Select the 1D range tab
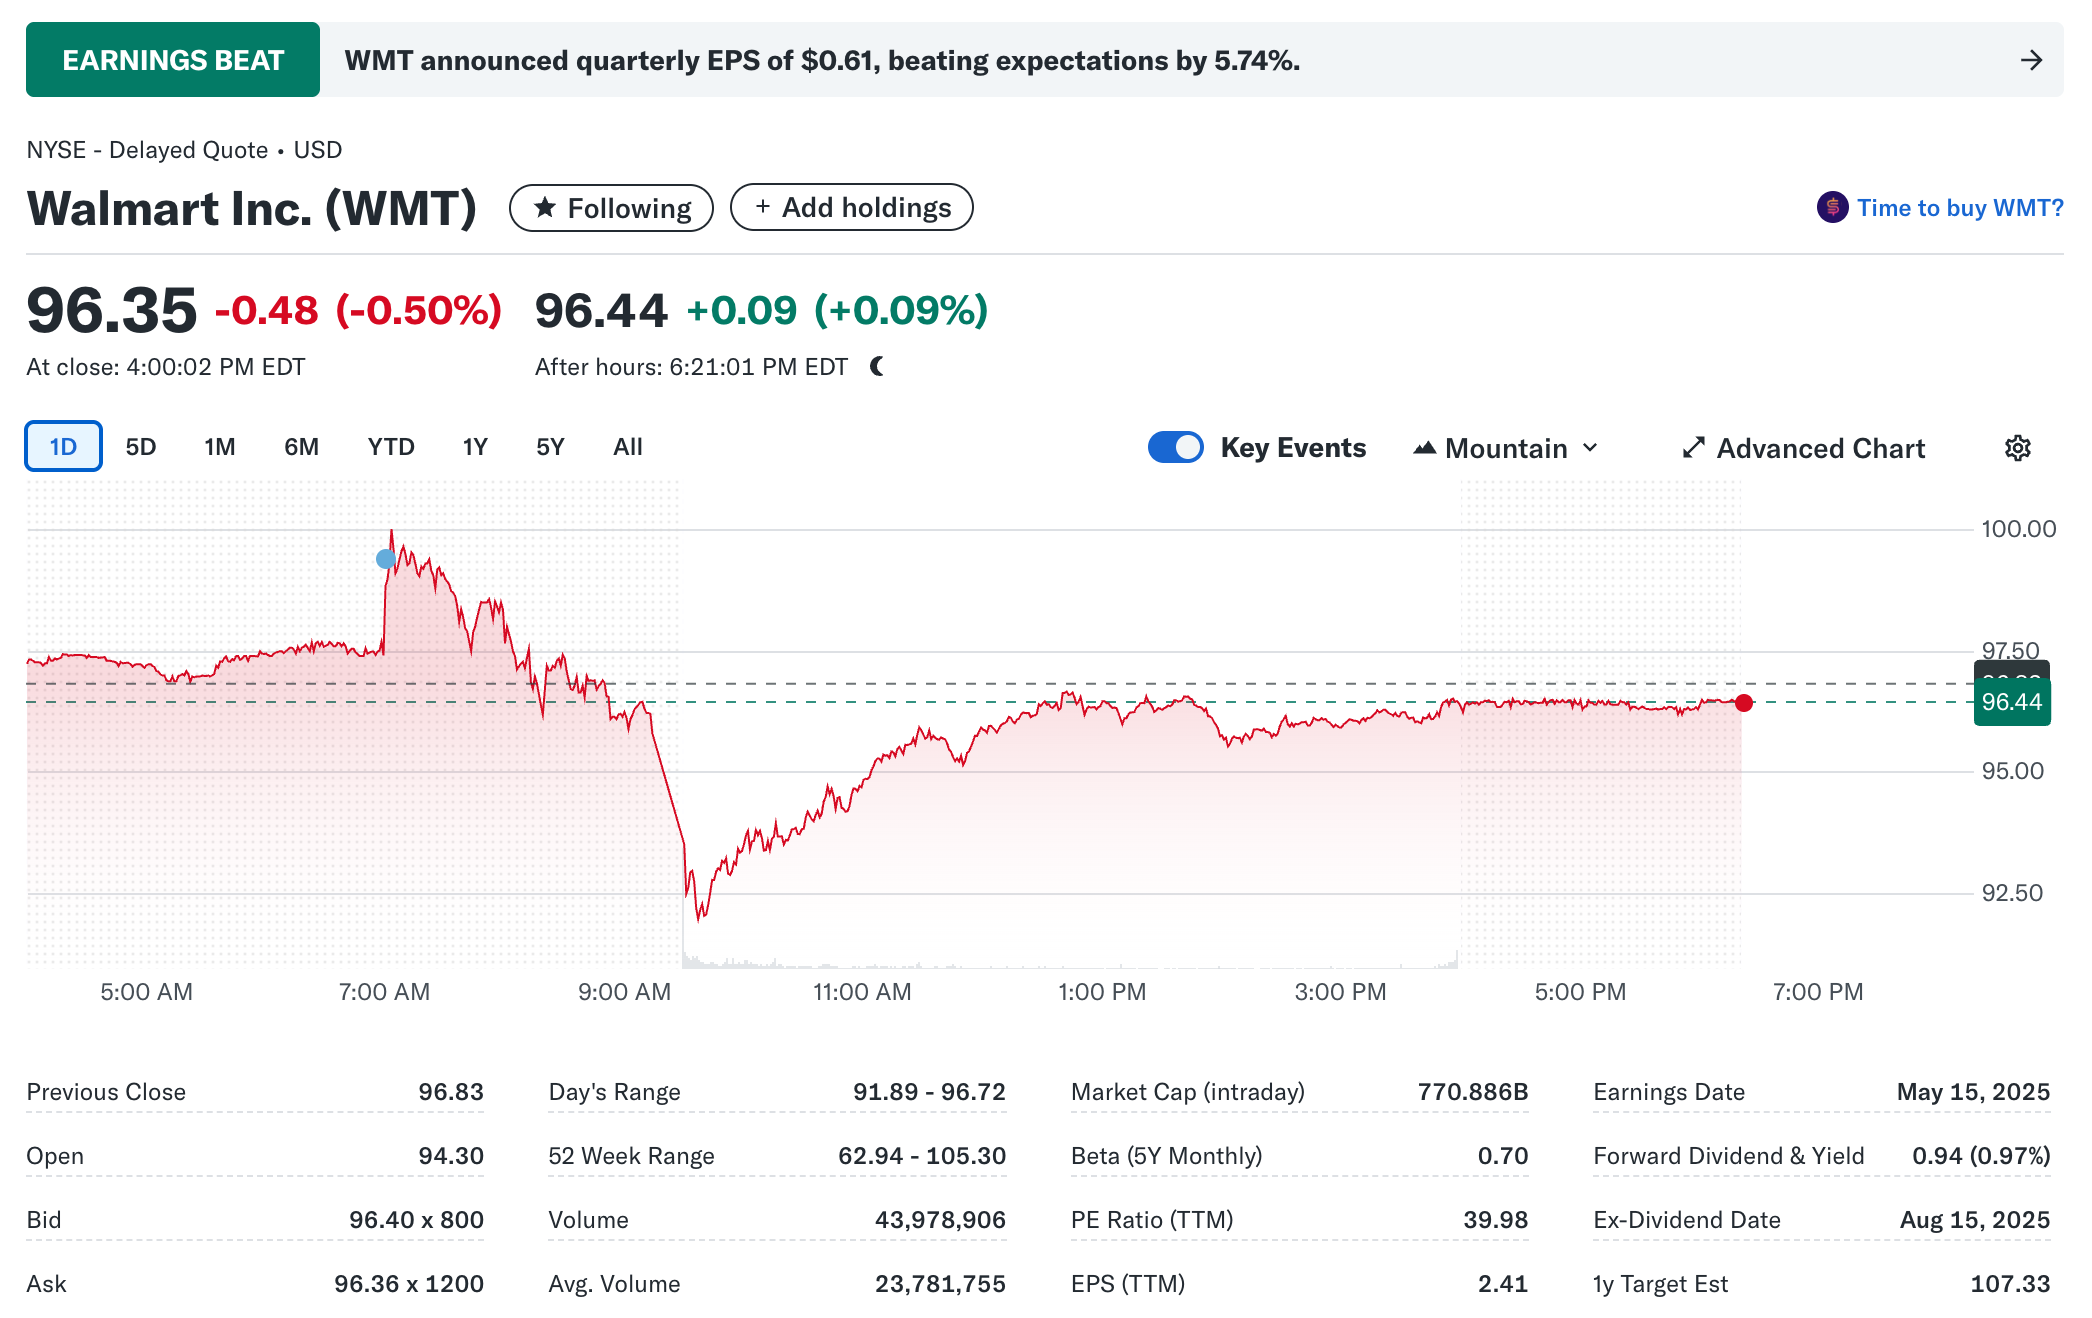Screen dimensions: 2092x1318 (63, 447)
